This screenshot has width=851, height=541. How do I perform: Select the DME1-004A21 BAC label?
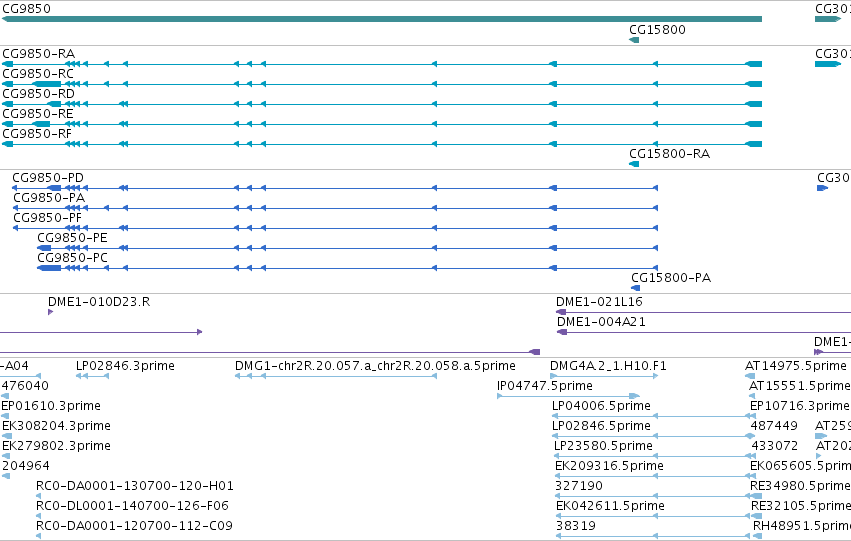[601, 322]
